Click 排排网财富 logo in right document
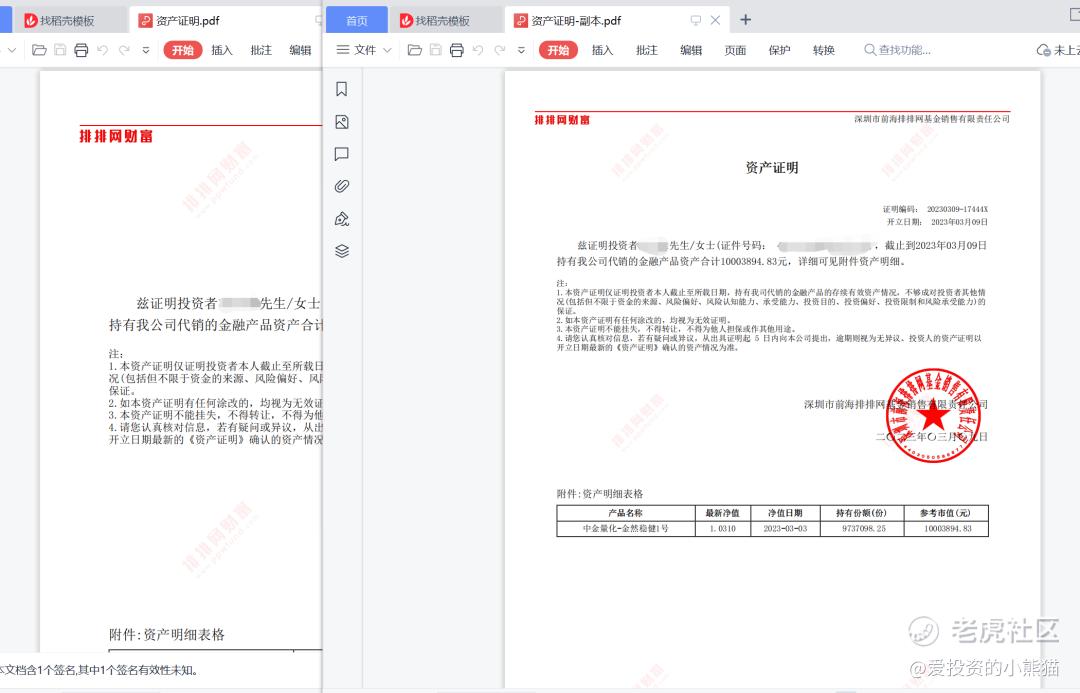The height and width of the screenshot is (693, 1080). pos(562,120)
